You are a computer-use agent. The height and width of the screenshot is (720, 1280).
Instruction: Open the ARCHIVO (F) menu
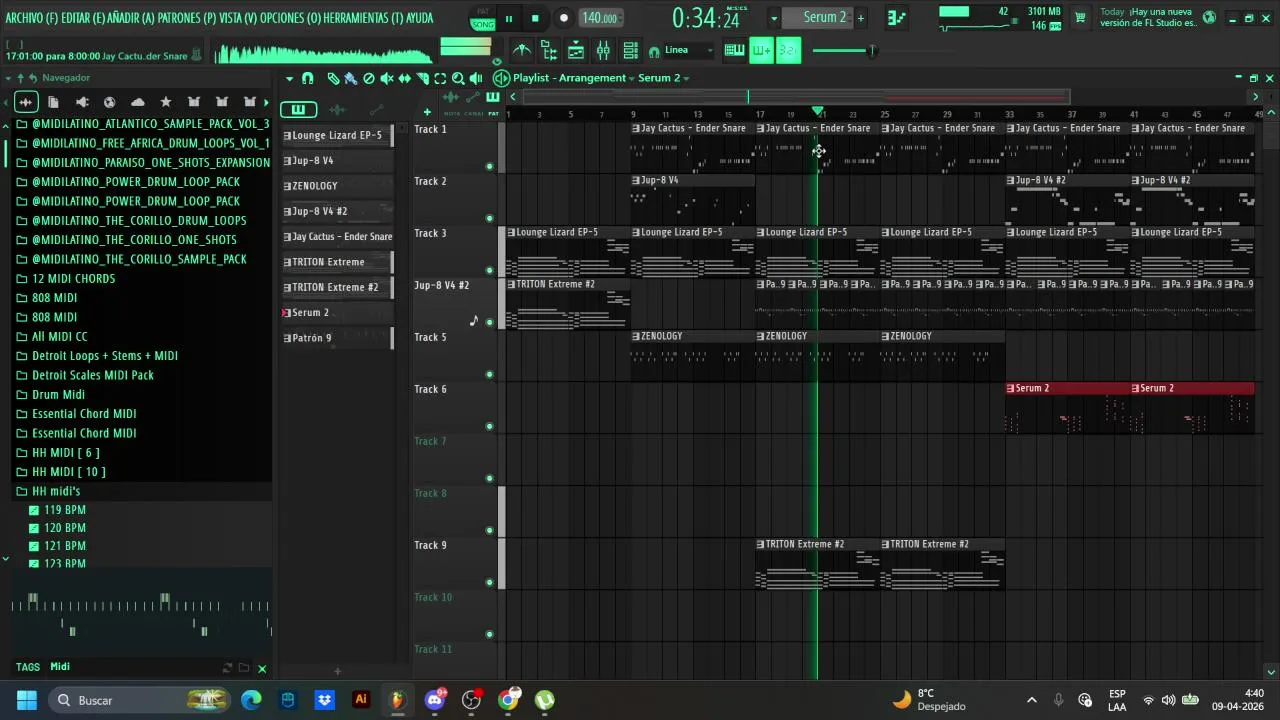[31, 18]
